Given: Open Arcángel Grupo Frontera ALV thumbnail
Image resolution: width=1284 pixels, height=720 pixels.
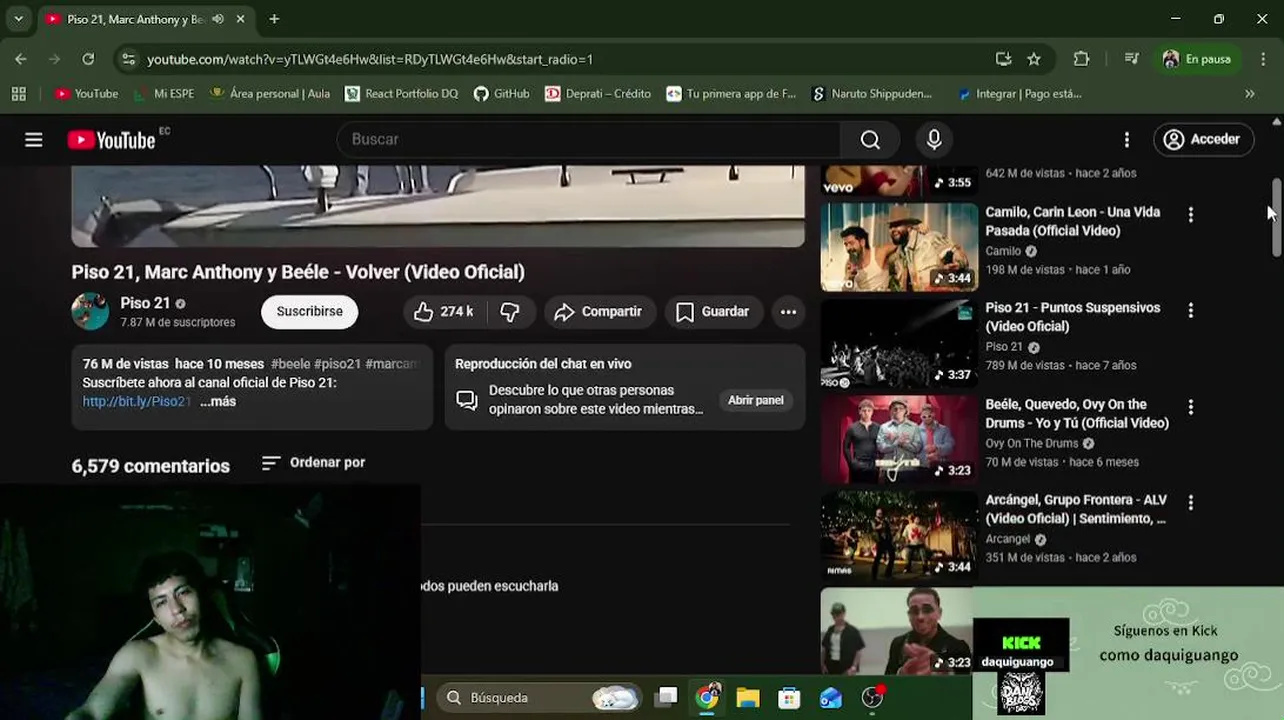Looking at the screenshot, I should 899,536.
